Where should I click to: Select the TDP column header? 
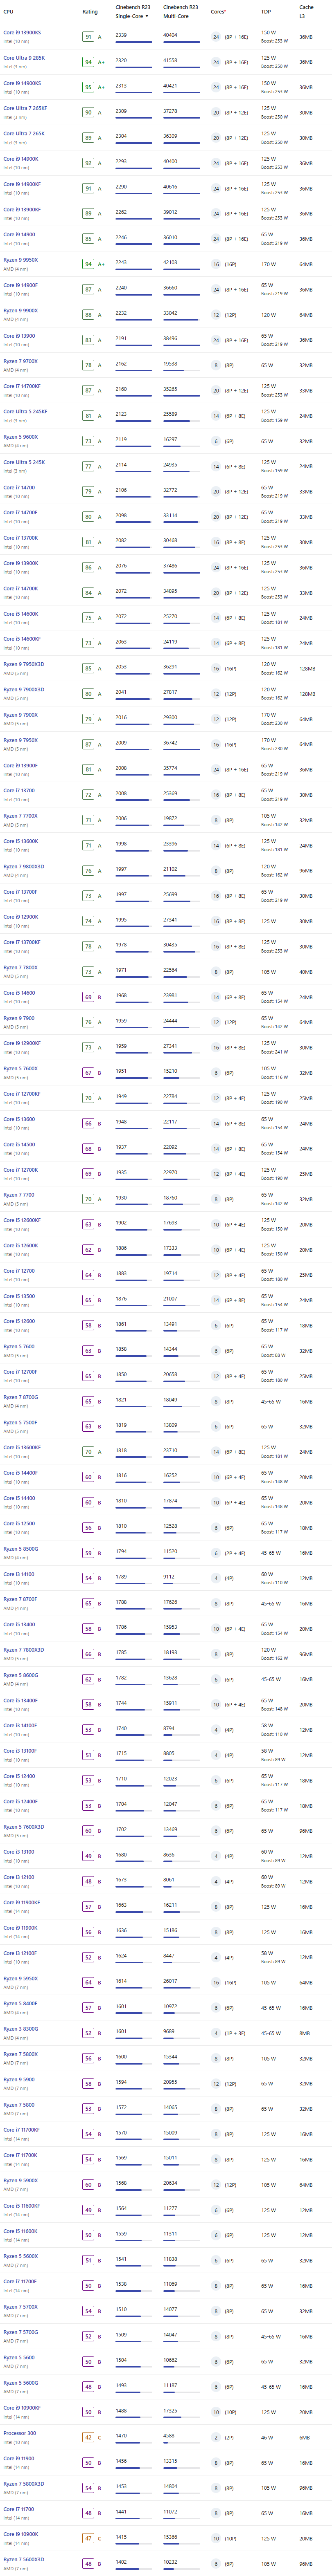coord(266,12)
